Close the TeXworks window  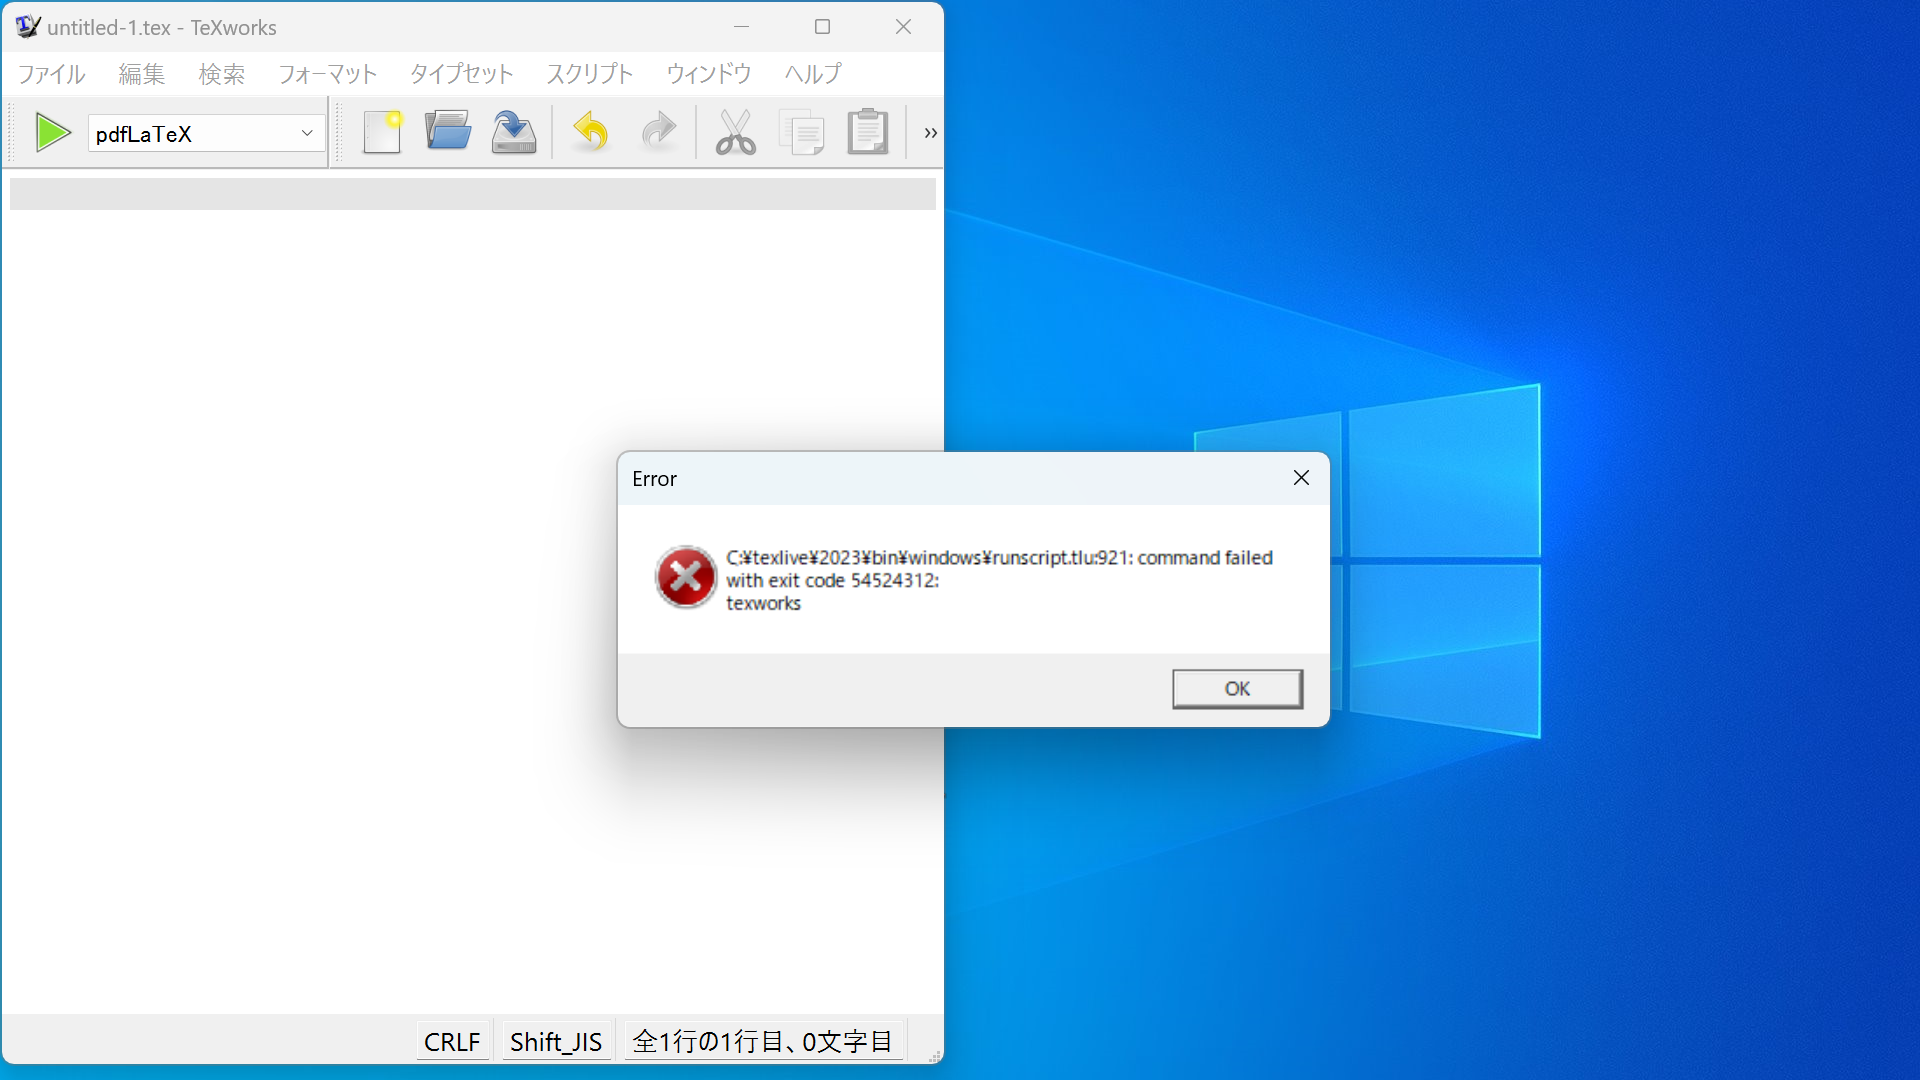coord(903,27)
